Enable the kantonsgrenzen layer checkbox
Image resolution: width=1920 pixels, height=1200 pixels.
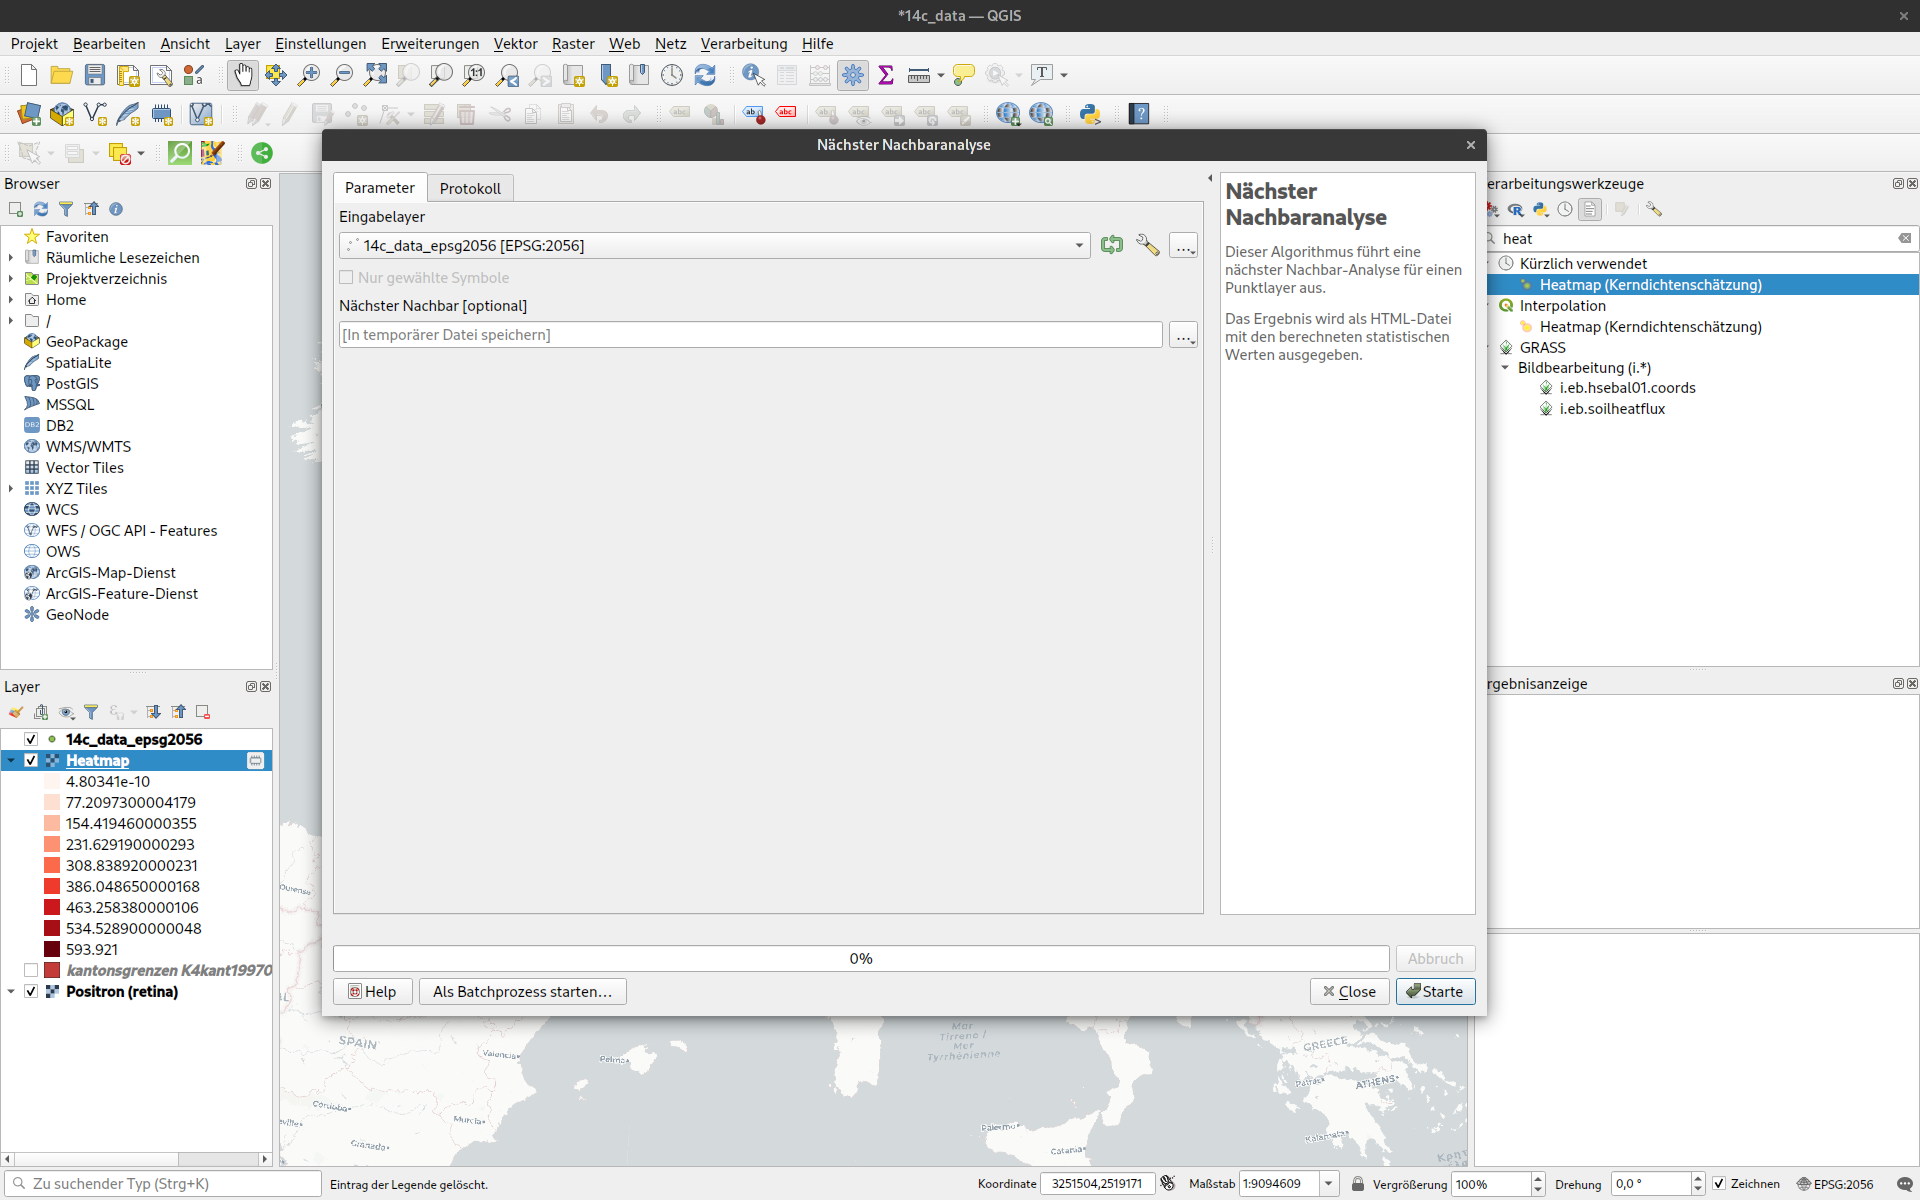click(31, 970)
